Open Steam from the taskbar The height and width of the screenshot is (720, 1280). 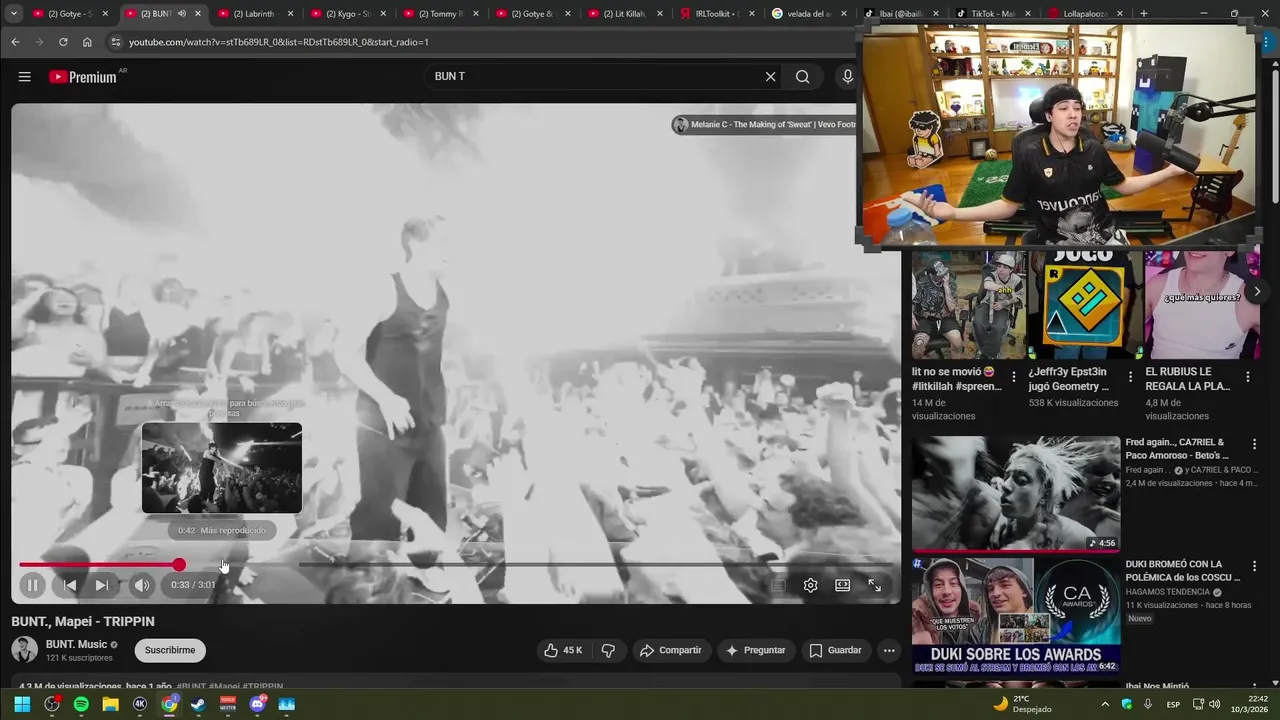[198, 704]
